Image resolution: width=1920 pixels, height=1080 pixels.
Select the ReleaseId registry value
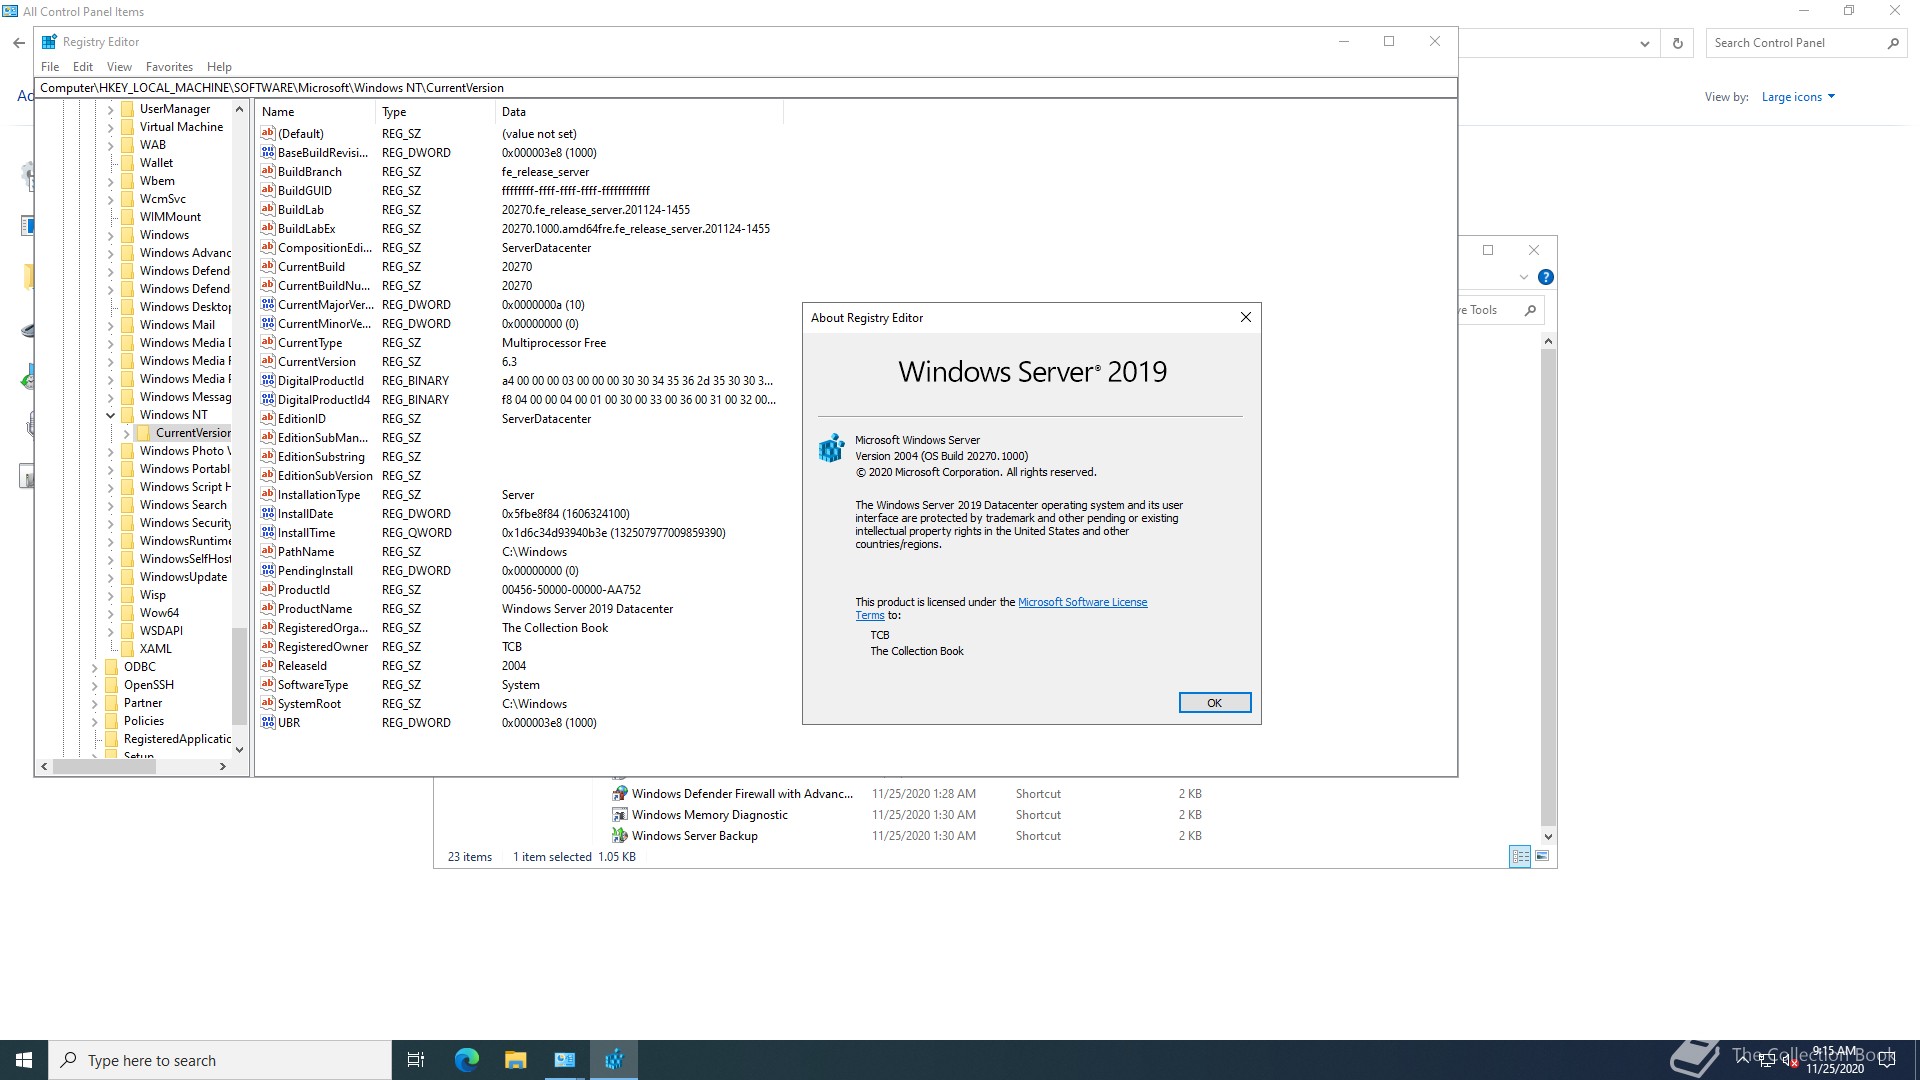pyautogui.click(x=302, y=666)
